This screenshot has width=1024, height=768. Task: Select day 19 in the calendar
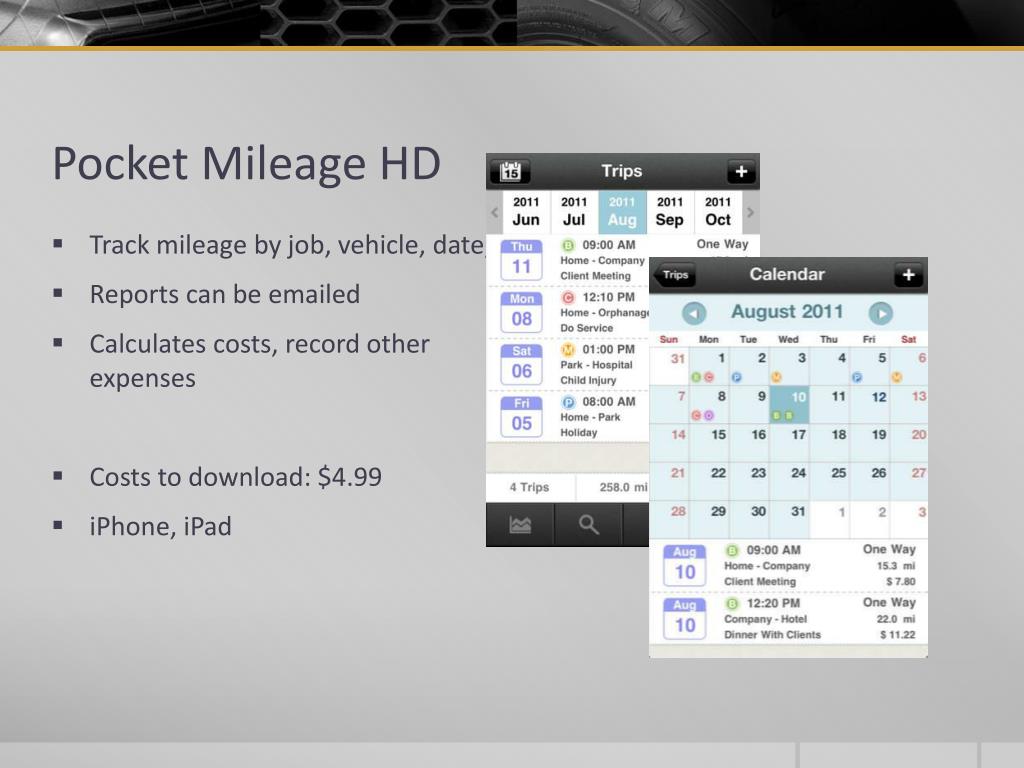tap(870, 443)
